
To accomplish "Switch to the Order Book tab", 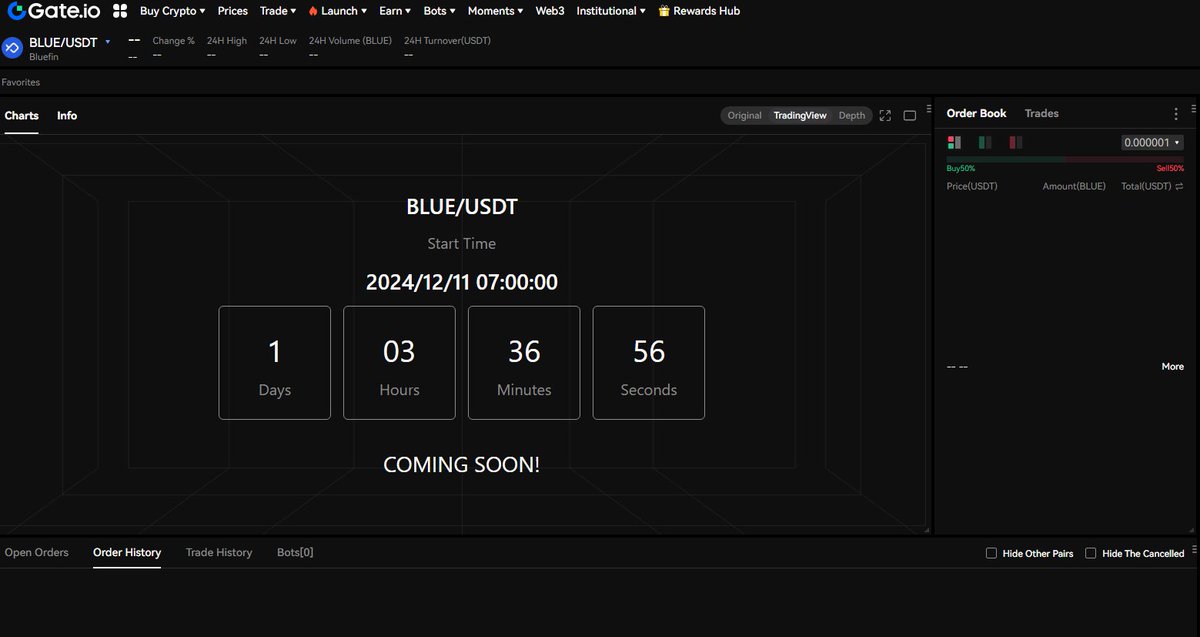I will coord(977,114).
